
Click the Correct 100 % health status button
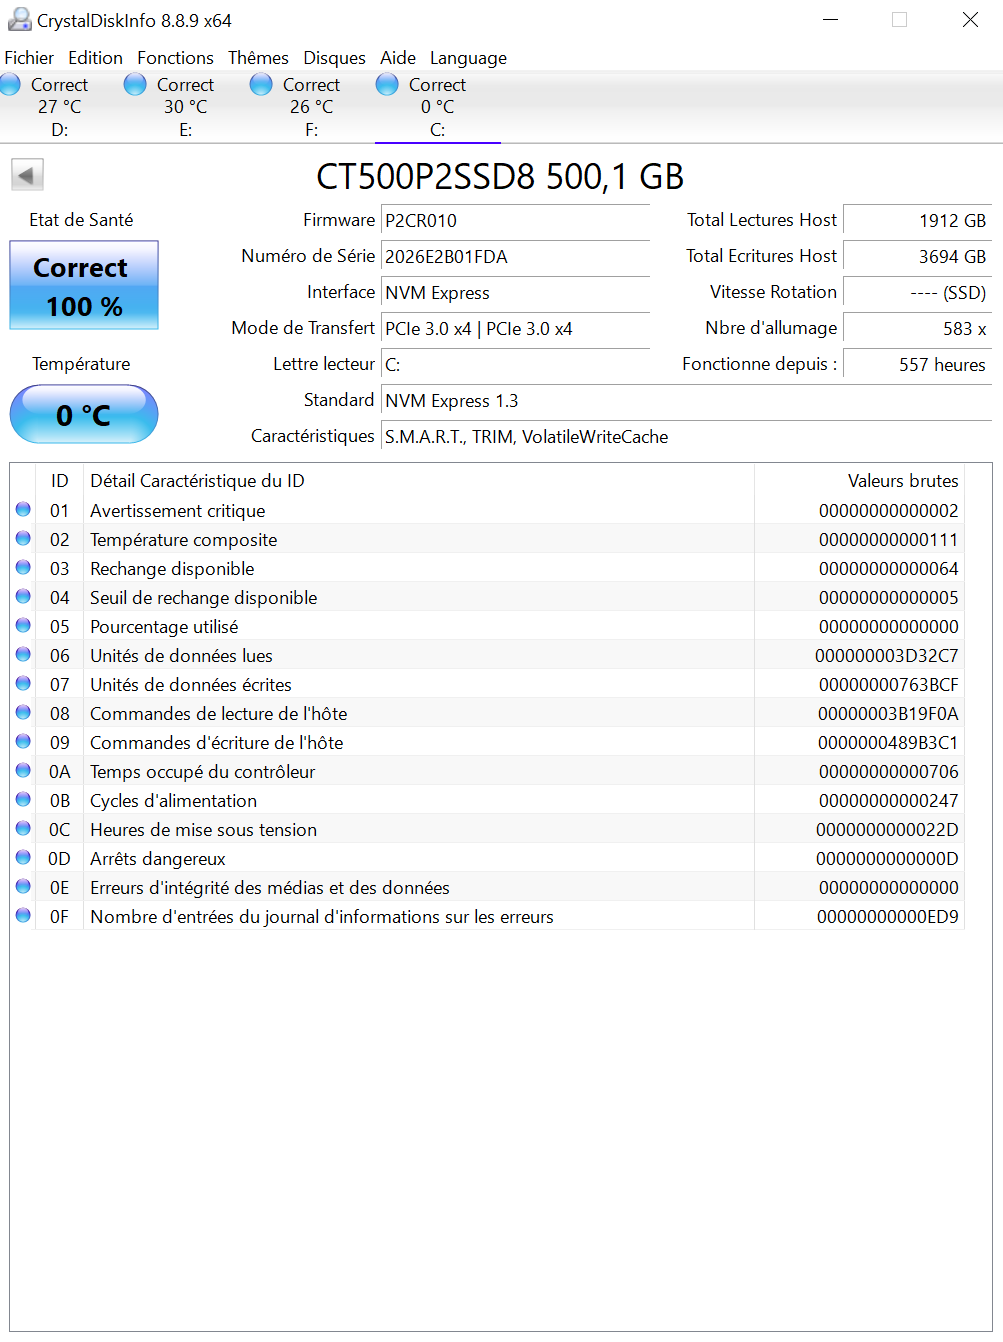click(x=84, y=285)
